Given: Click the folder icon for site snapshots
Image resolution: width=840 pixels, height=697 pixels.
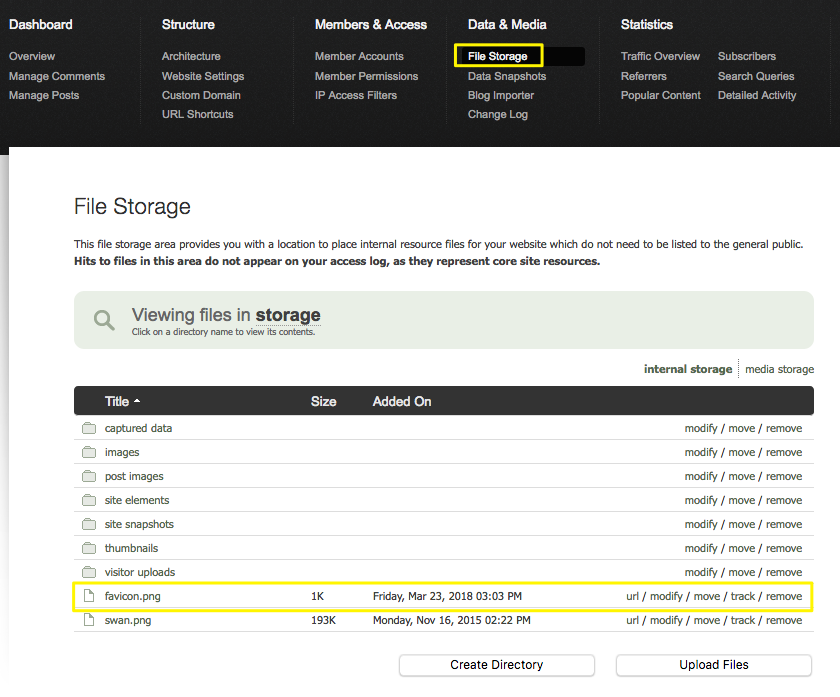Looking at the screenshot, I should 88,525.
